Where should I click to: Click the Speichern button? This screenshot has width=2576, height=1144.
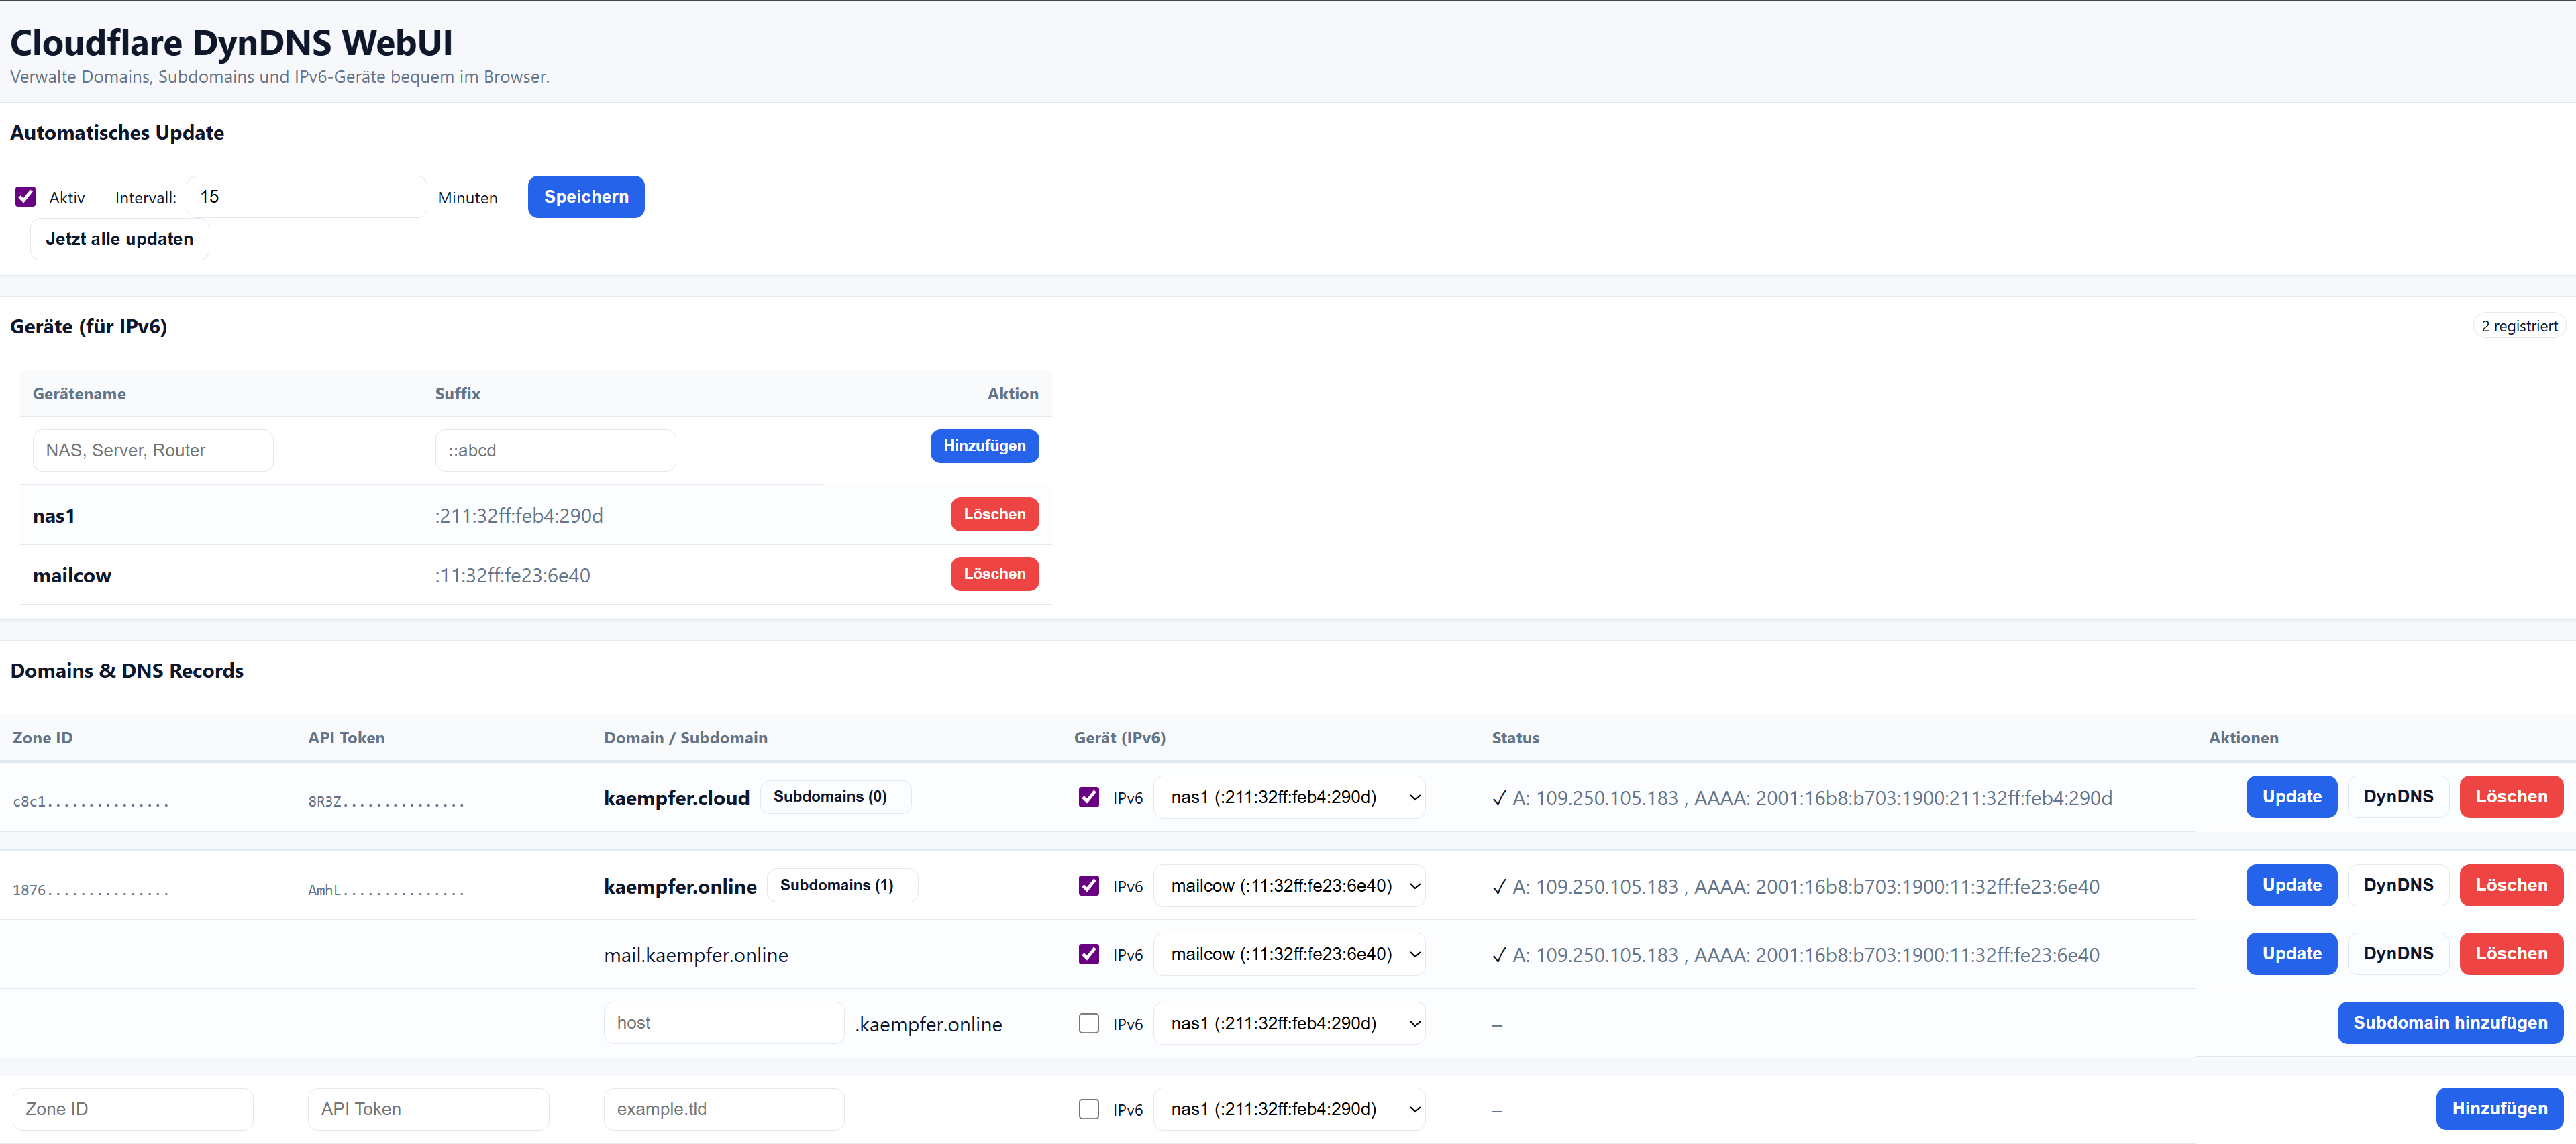(x=585, y=197)
